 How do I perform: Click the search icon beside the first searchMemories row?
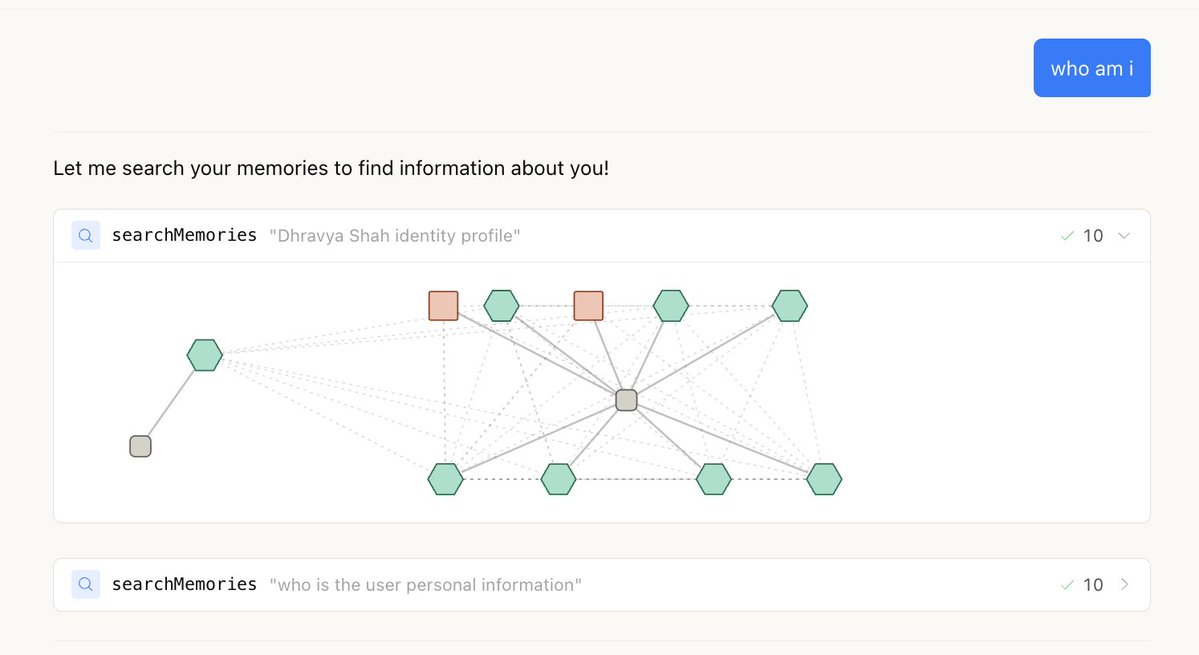86,235
